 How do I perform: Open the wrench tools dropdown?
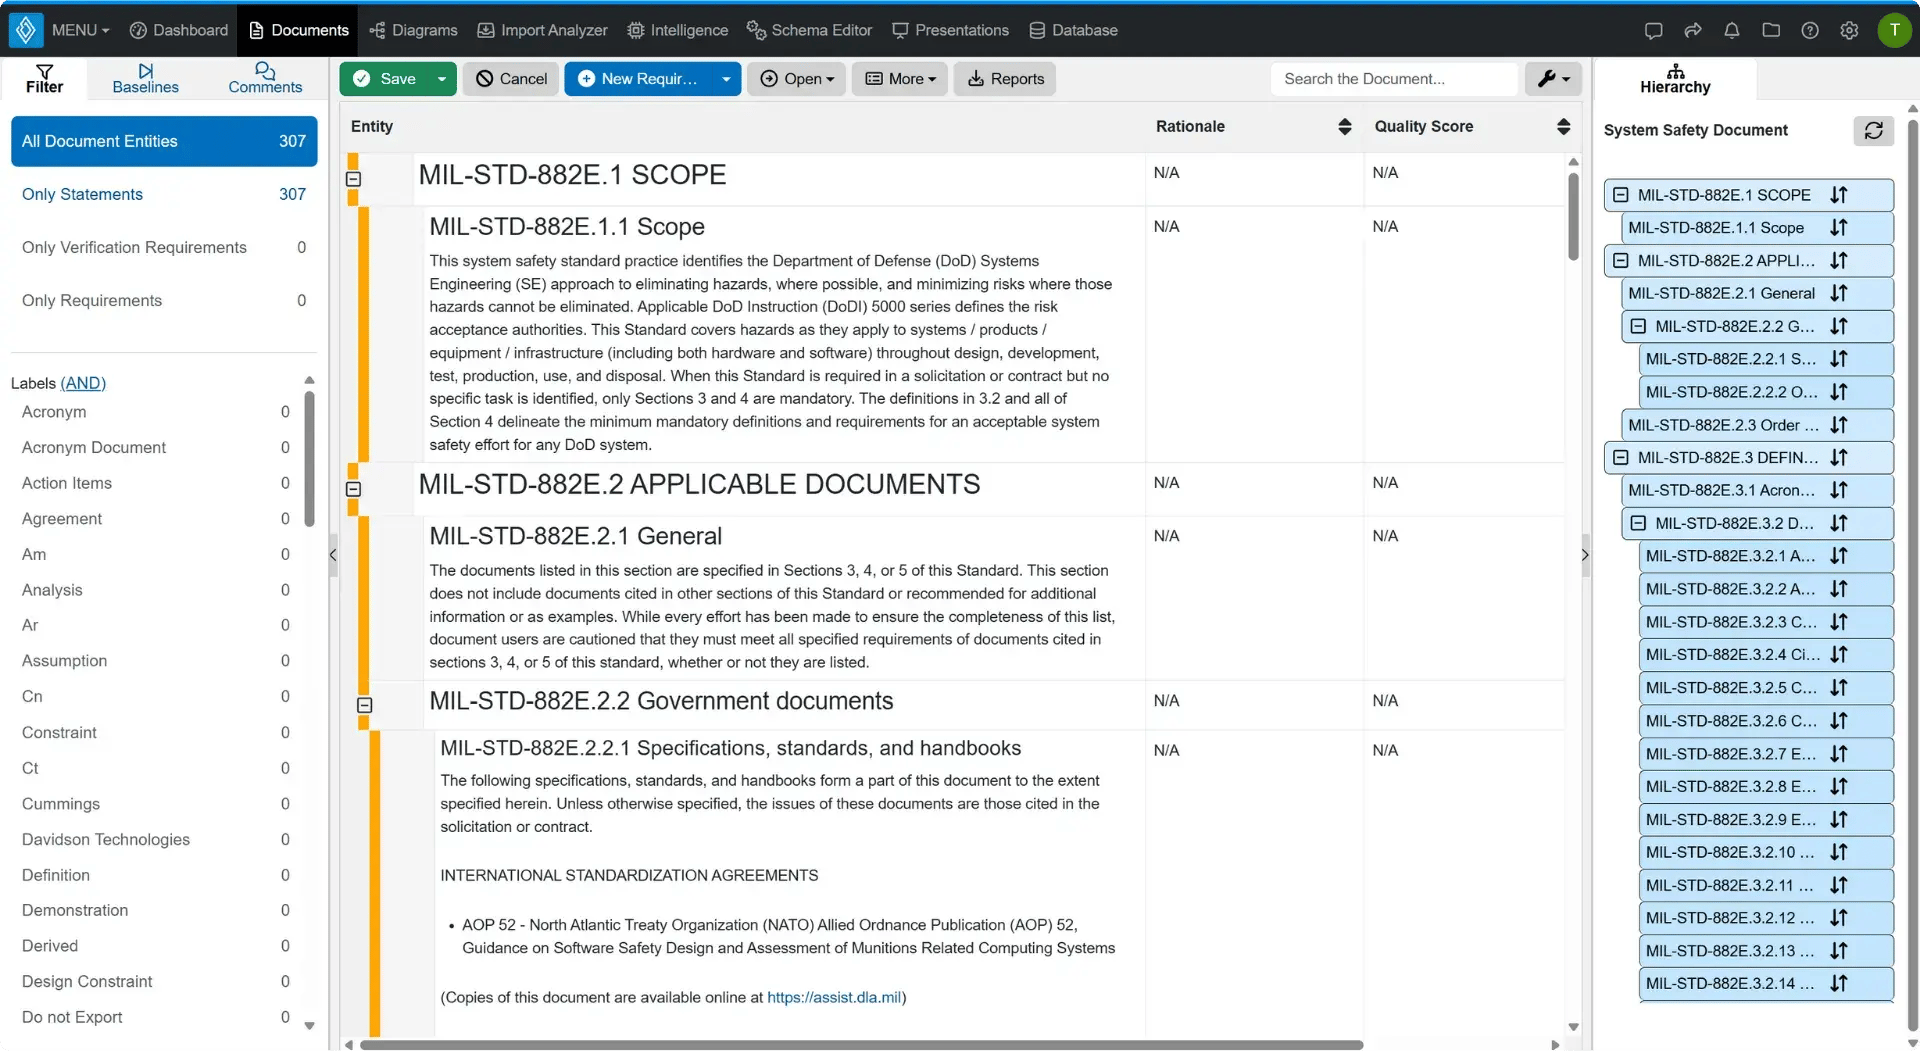(1553, 79)
